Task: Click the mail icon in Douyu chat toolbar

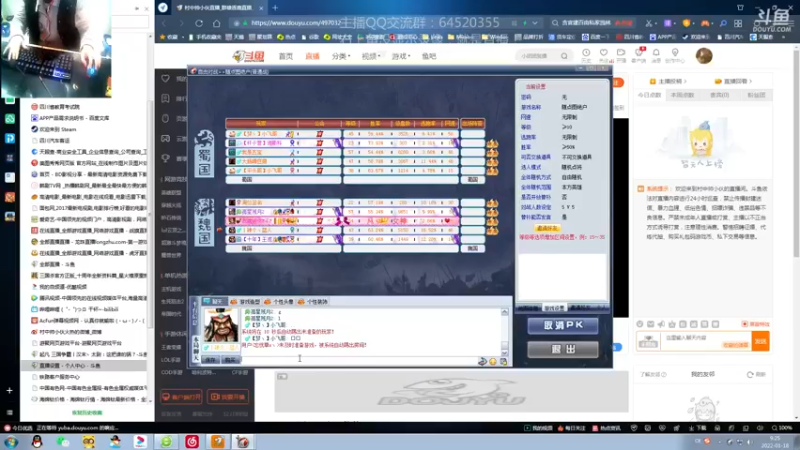Action: [x=651, y=324]
